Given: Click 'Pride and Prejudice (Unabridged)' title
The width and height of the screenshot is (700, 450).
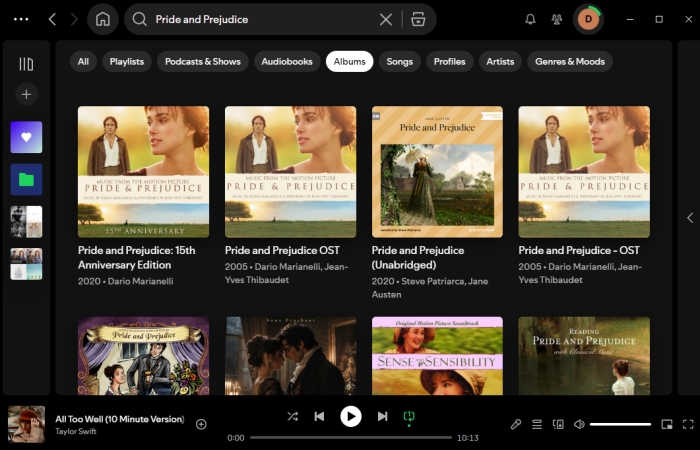Looking at the screenshot, I should click(x=418, y=258).
